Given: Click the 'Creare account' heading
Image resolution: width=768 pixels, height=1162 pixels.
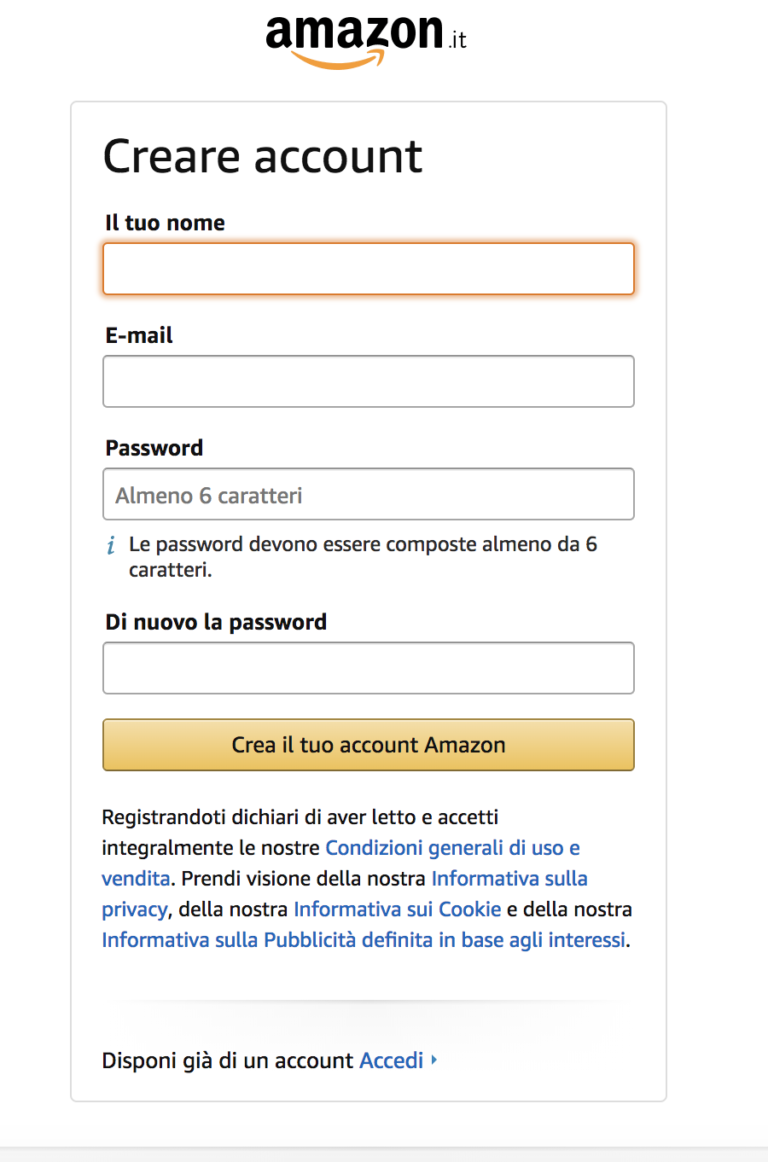Looking at the screenshot, I should (263, 157).
